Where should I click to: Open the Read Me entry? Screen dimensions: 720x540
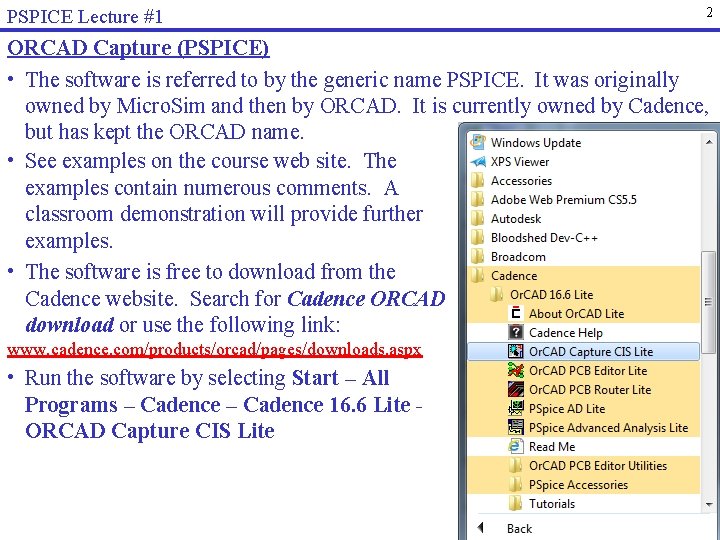click(x=584, y=446)
